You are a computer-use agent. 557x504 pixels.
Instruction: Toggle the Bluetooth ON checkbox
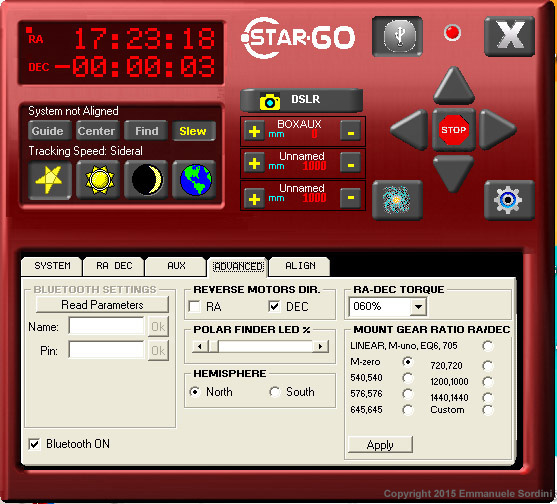tap(34, 444)
